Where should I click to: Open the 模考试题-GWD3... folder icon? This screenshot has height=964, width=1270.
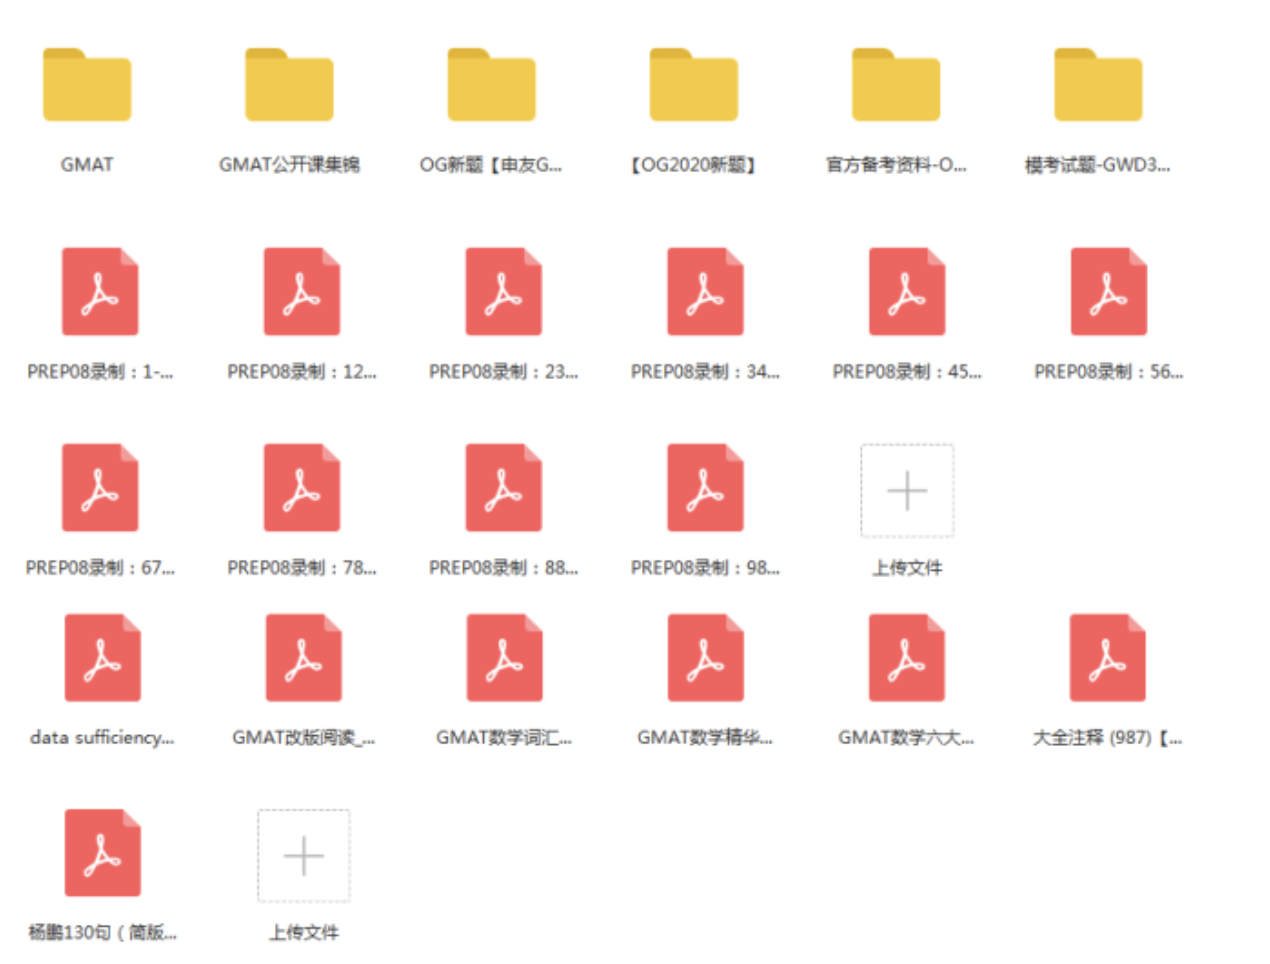pos(1098,85)
